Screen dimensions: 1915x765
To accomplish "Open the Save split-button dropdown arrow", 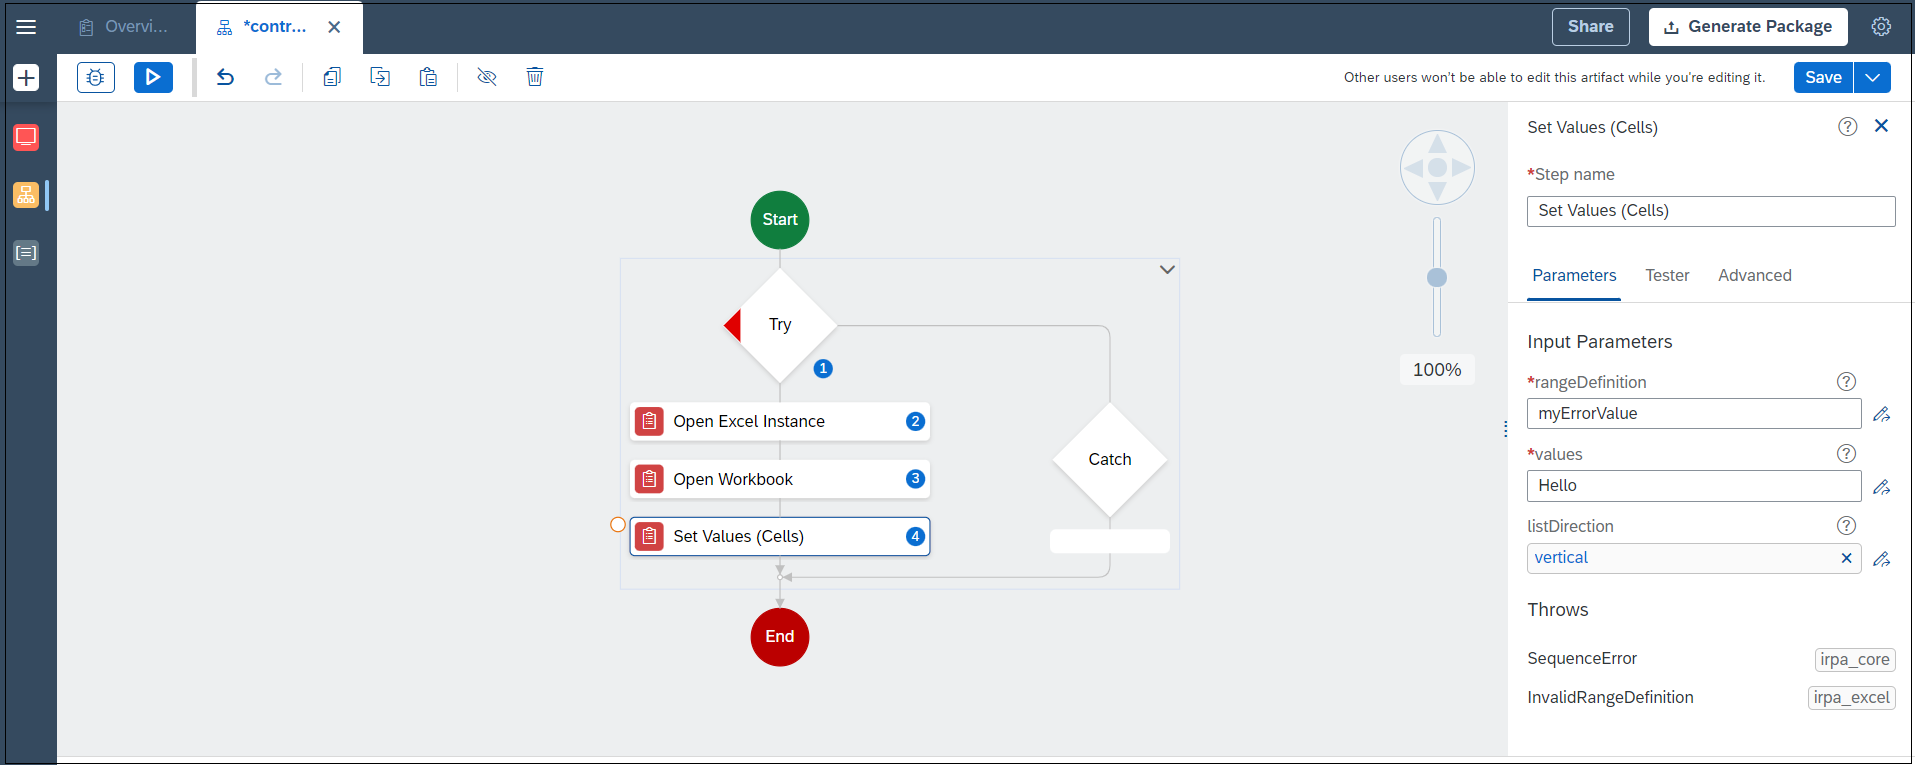I will tap(1872, 77).
